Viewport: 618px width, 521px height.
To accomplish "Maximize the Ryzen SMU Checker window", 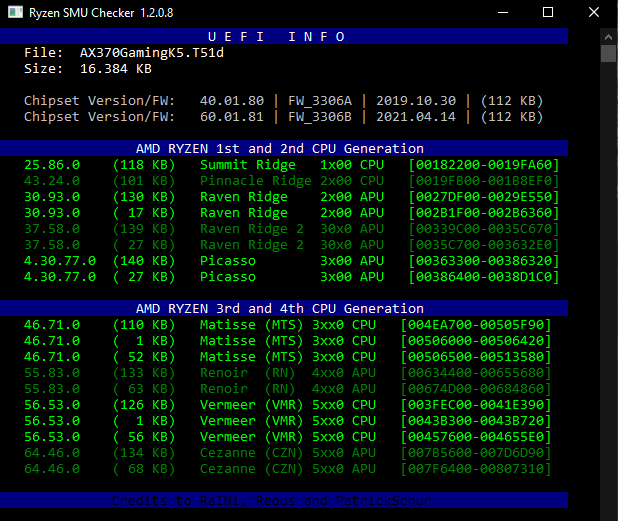I will click(x=548, y=12).
